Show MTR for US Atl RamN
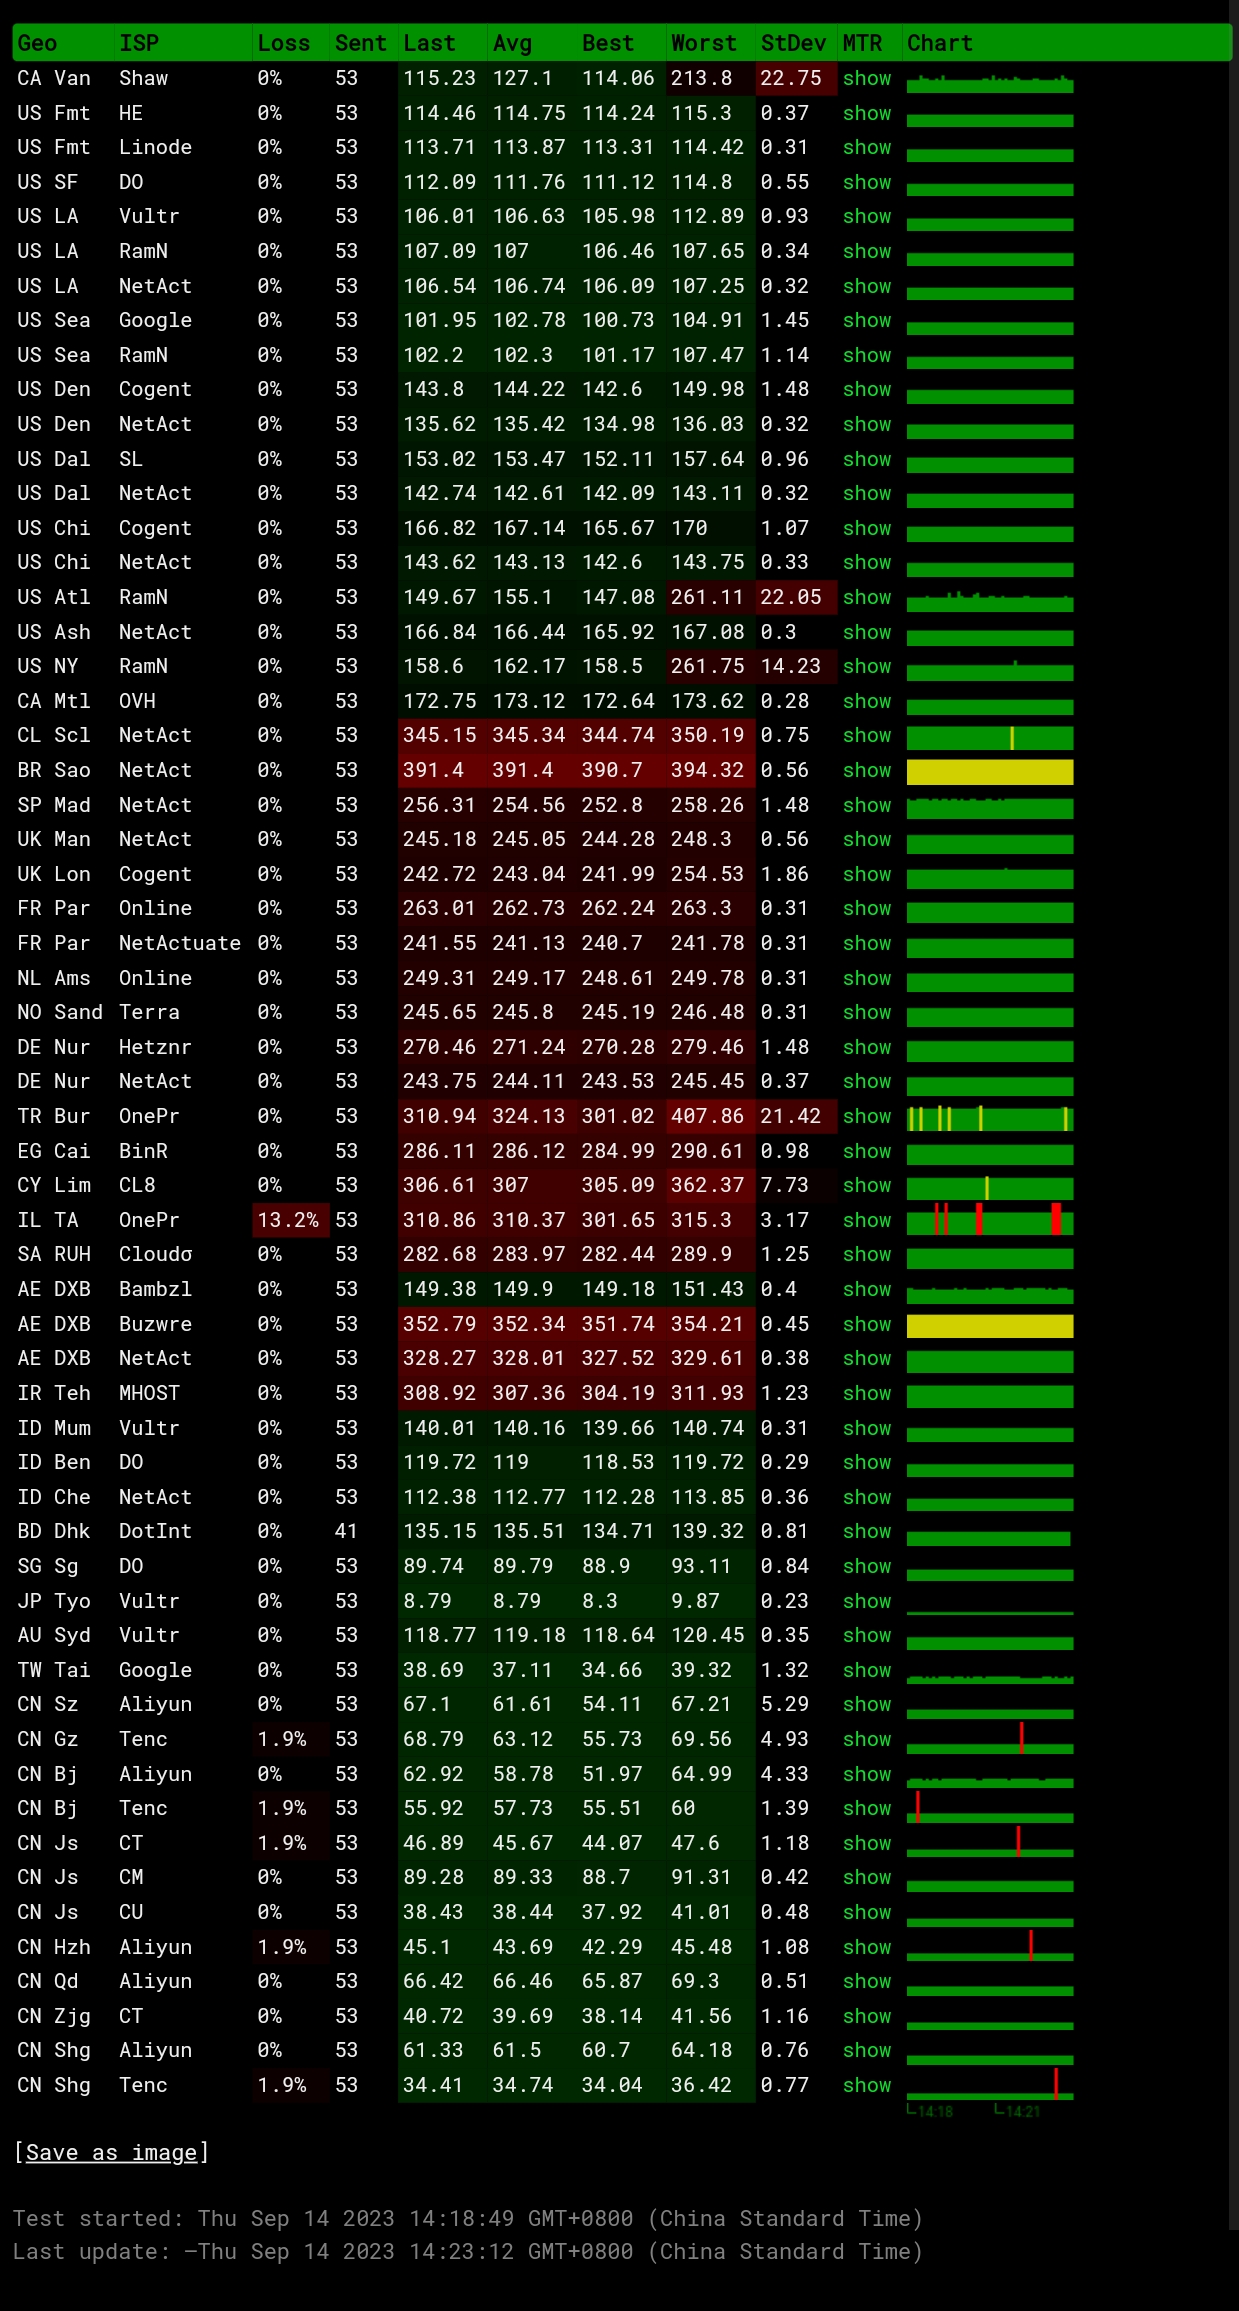The width and height of the screenshot is (1239, 2311). tap(866, 597)
